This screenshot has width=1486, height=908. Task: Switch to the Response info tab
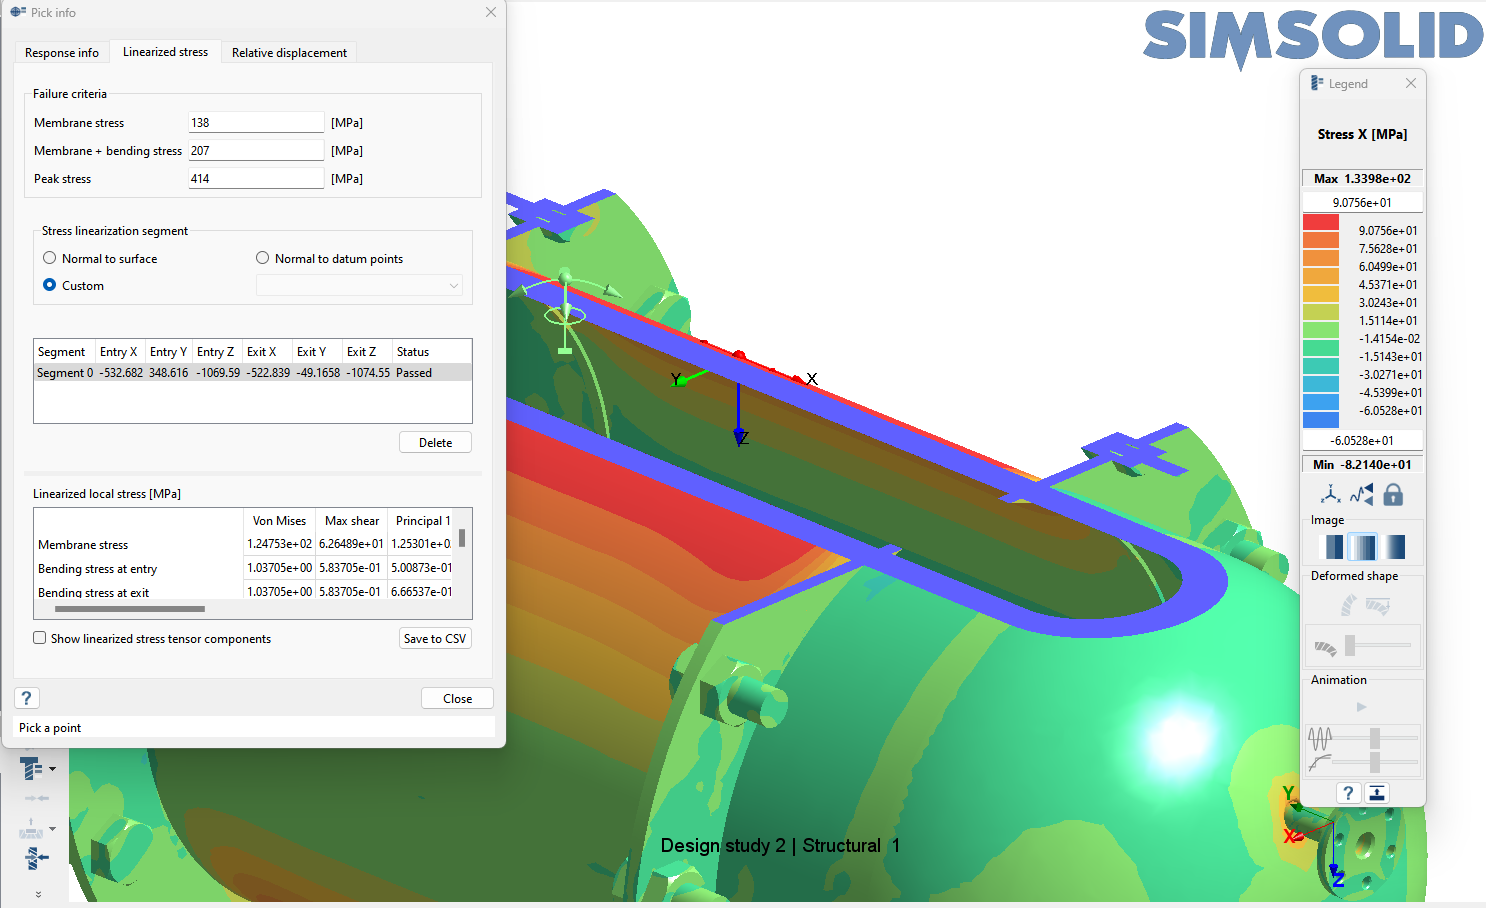62,53
